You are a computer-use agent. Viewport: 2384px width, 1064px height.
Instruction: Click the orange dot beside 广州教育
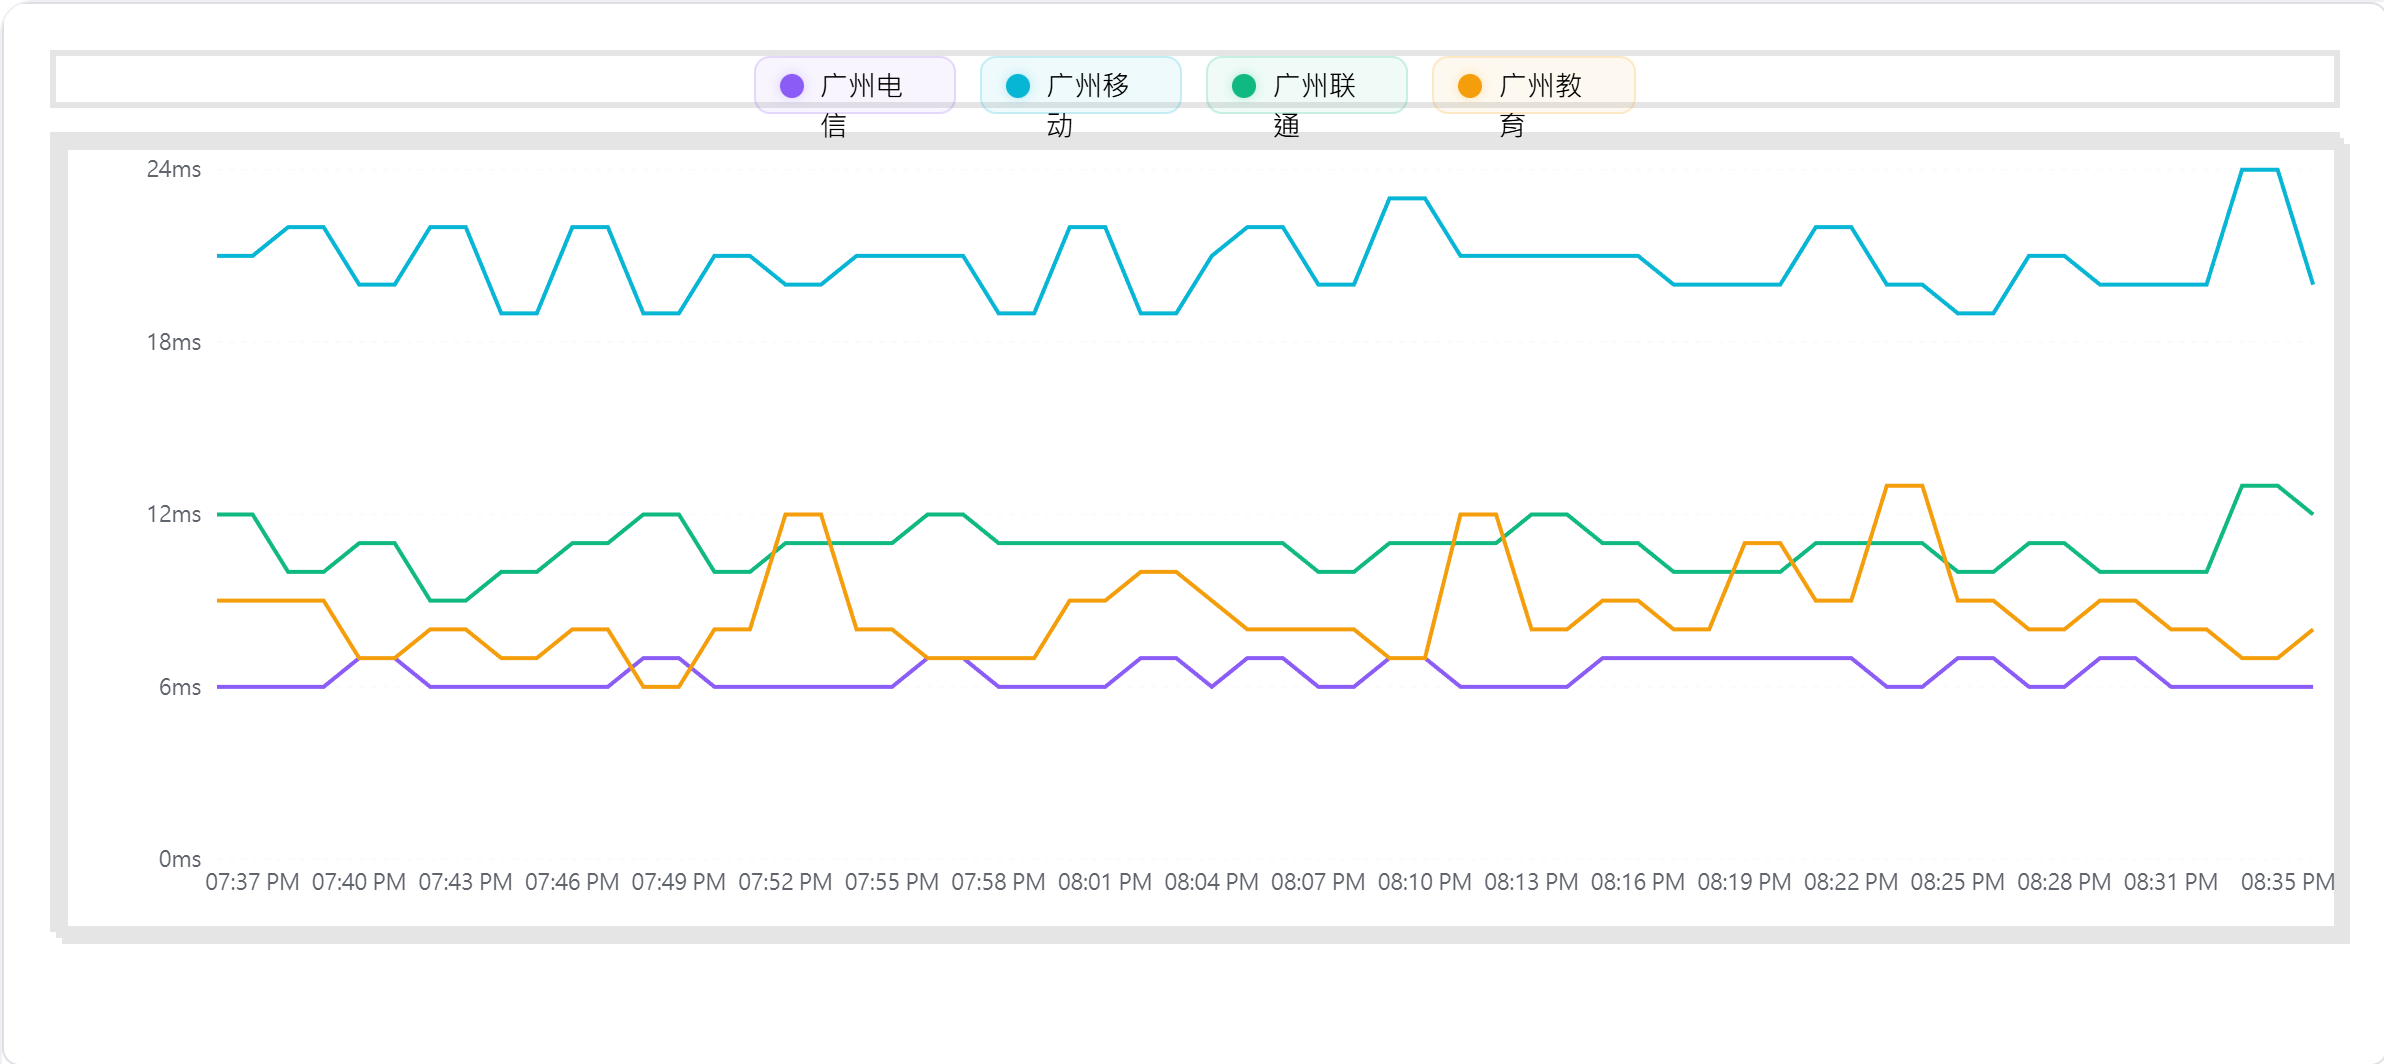1470,86
